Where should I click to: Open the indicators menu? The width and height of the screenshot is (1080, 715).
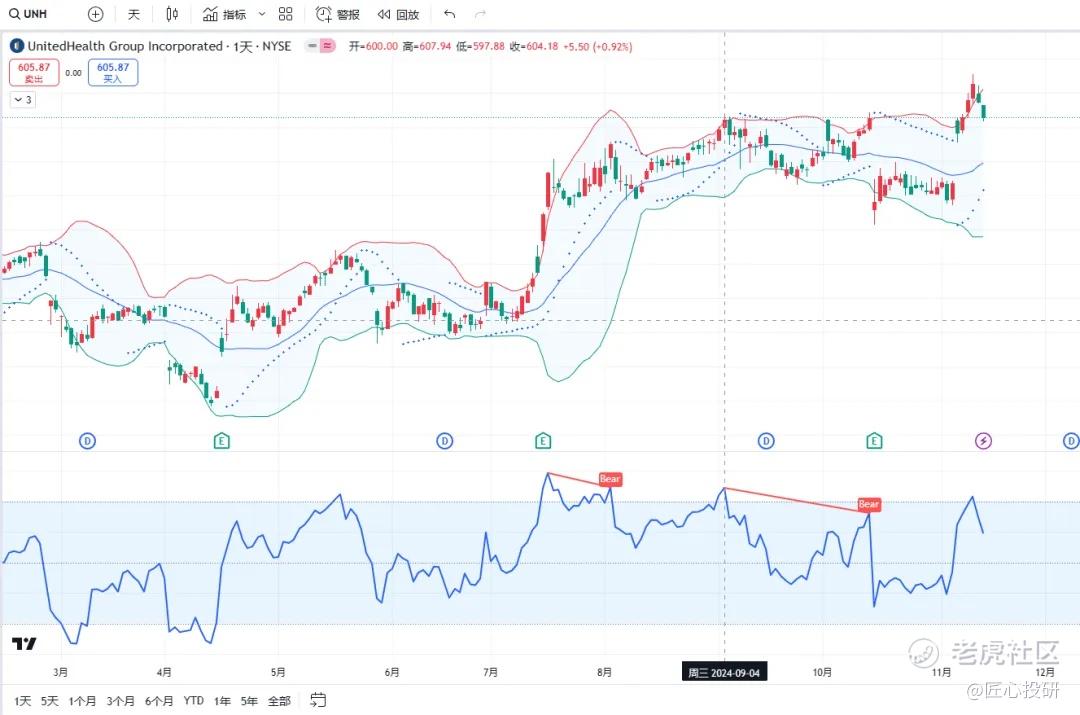coord(225,14)
